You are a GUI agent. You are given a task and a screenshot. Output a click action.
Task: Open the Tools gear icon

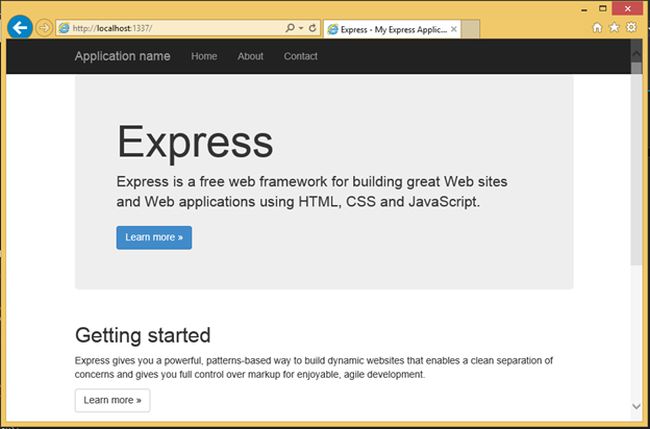coord(631,27)
